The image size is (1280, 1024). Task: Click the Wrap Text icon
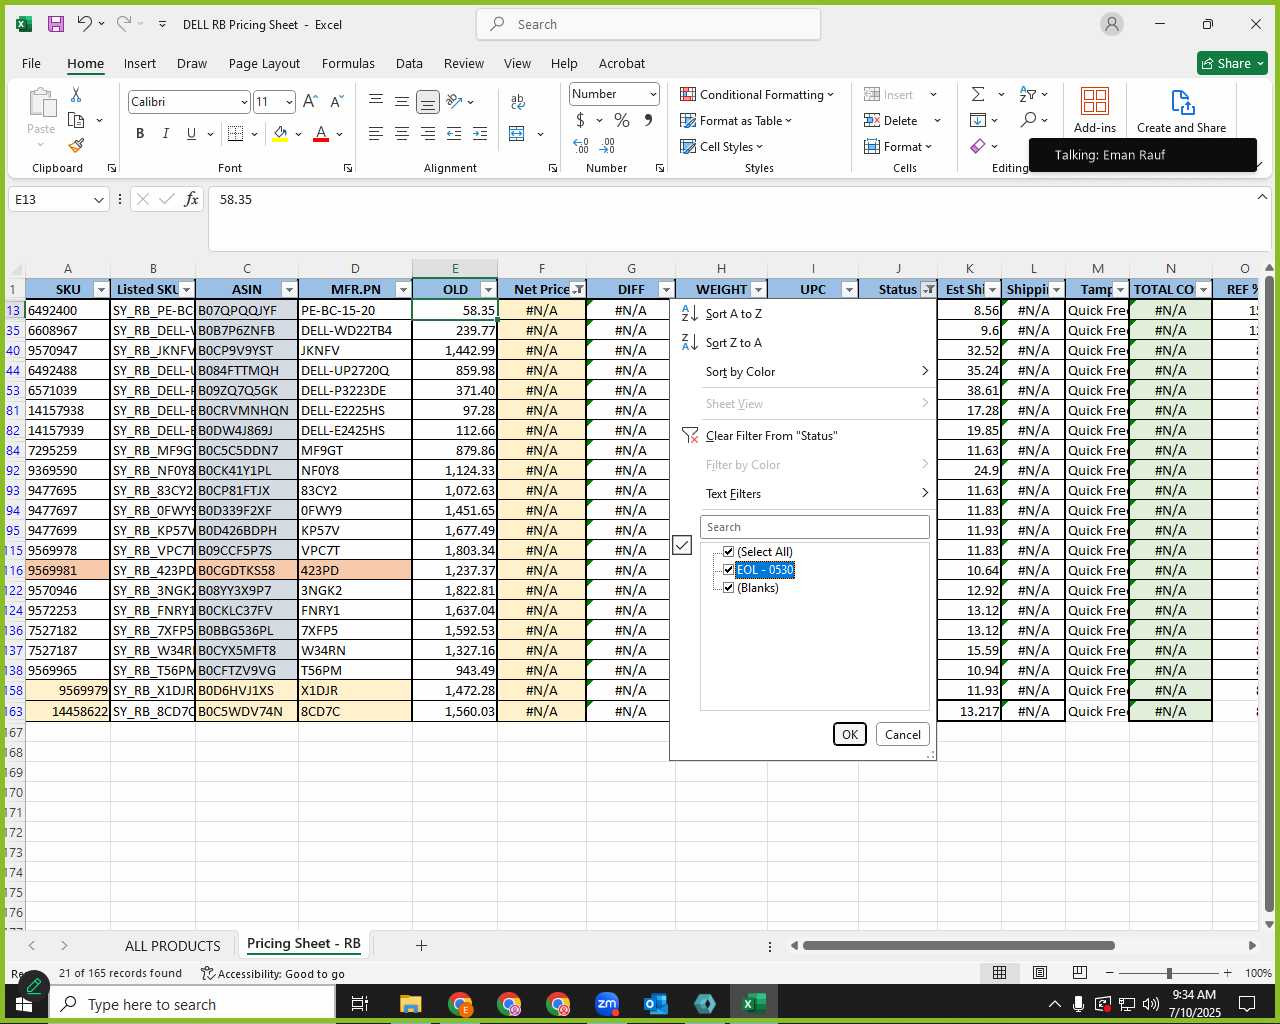(518, 101)
